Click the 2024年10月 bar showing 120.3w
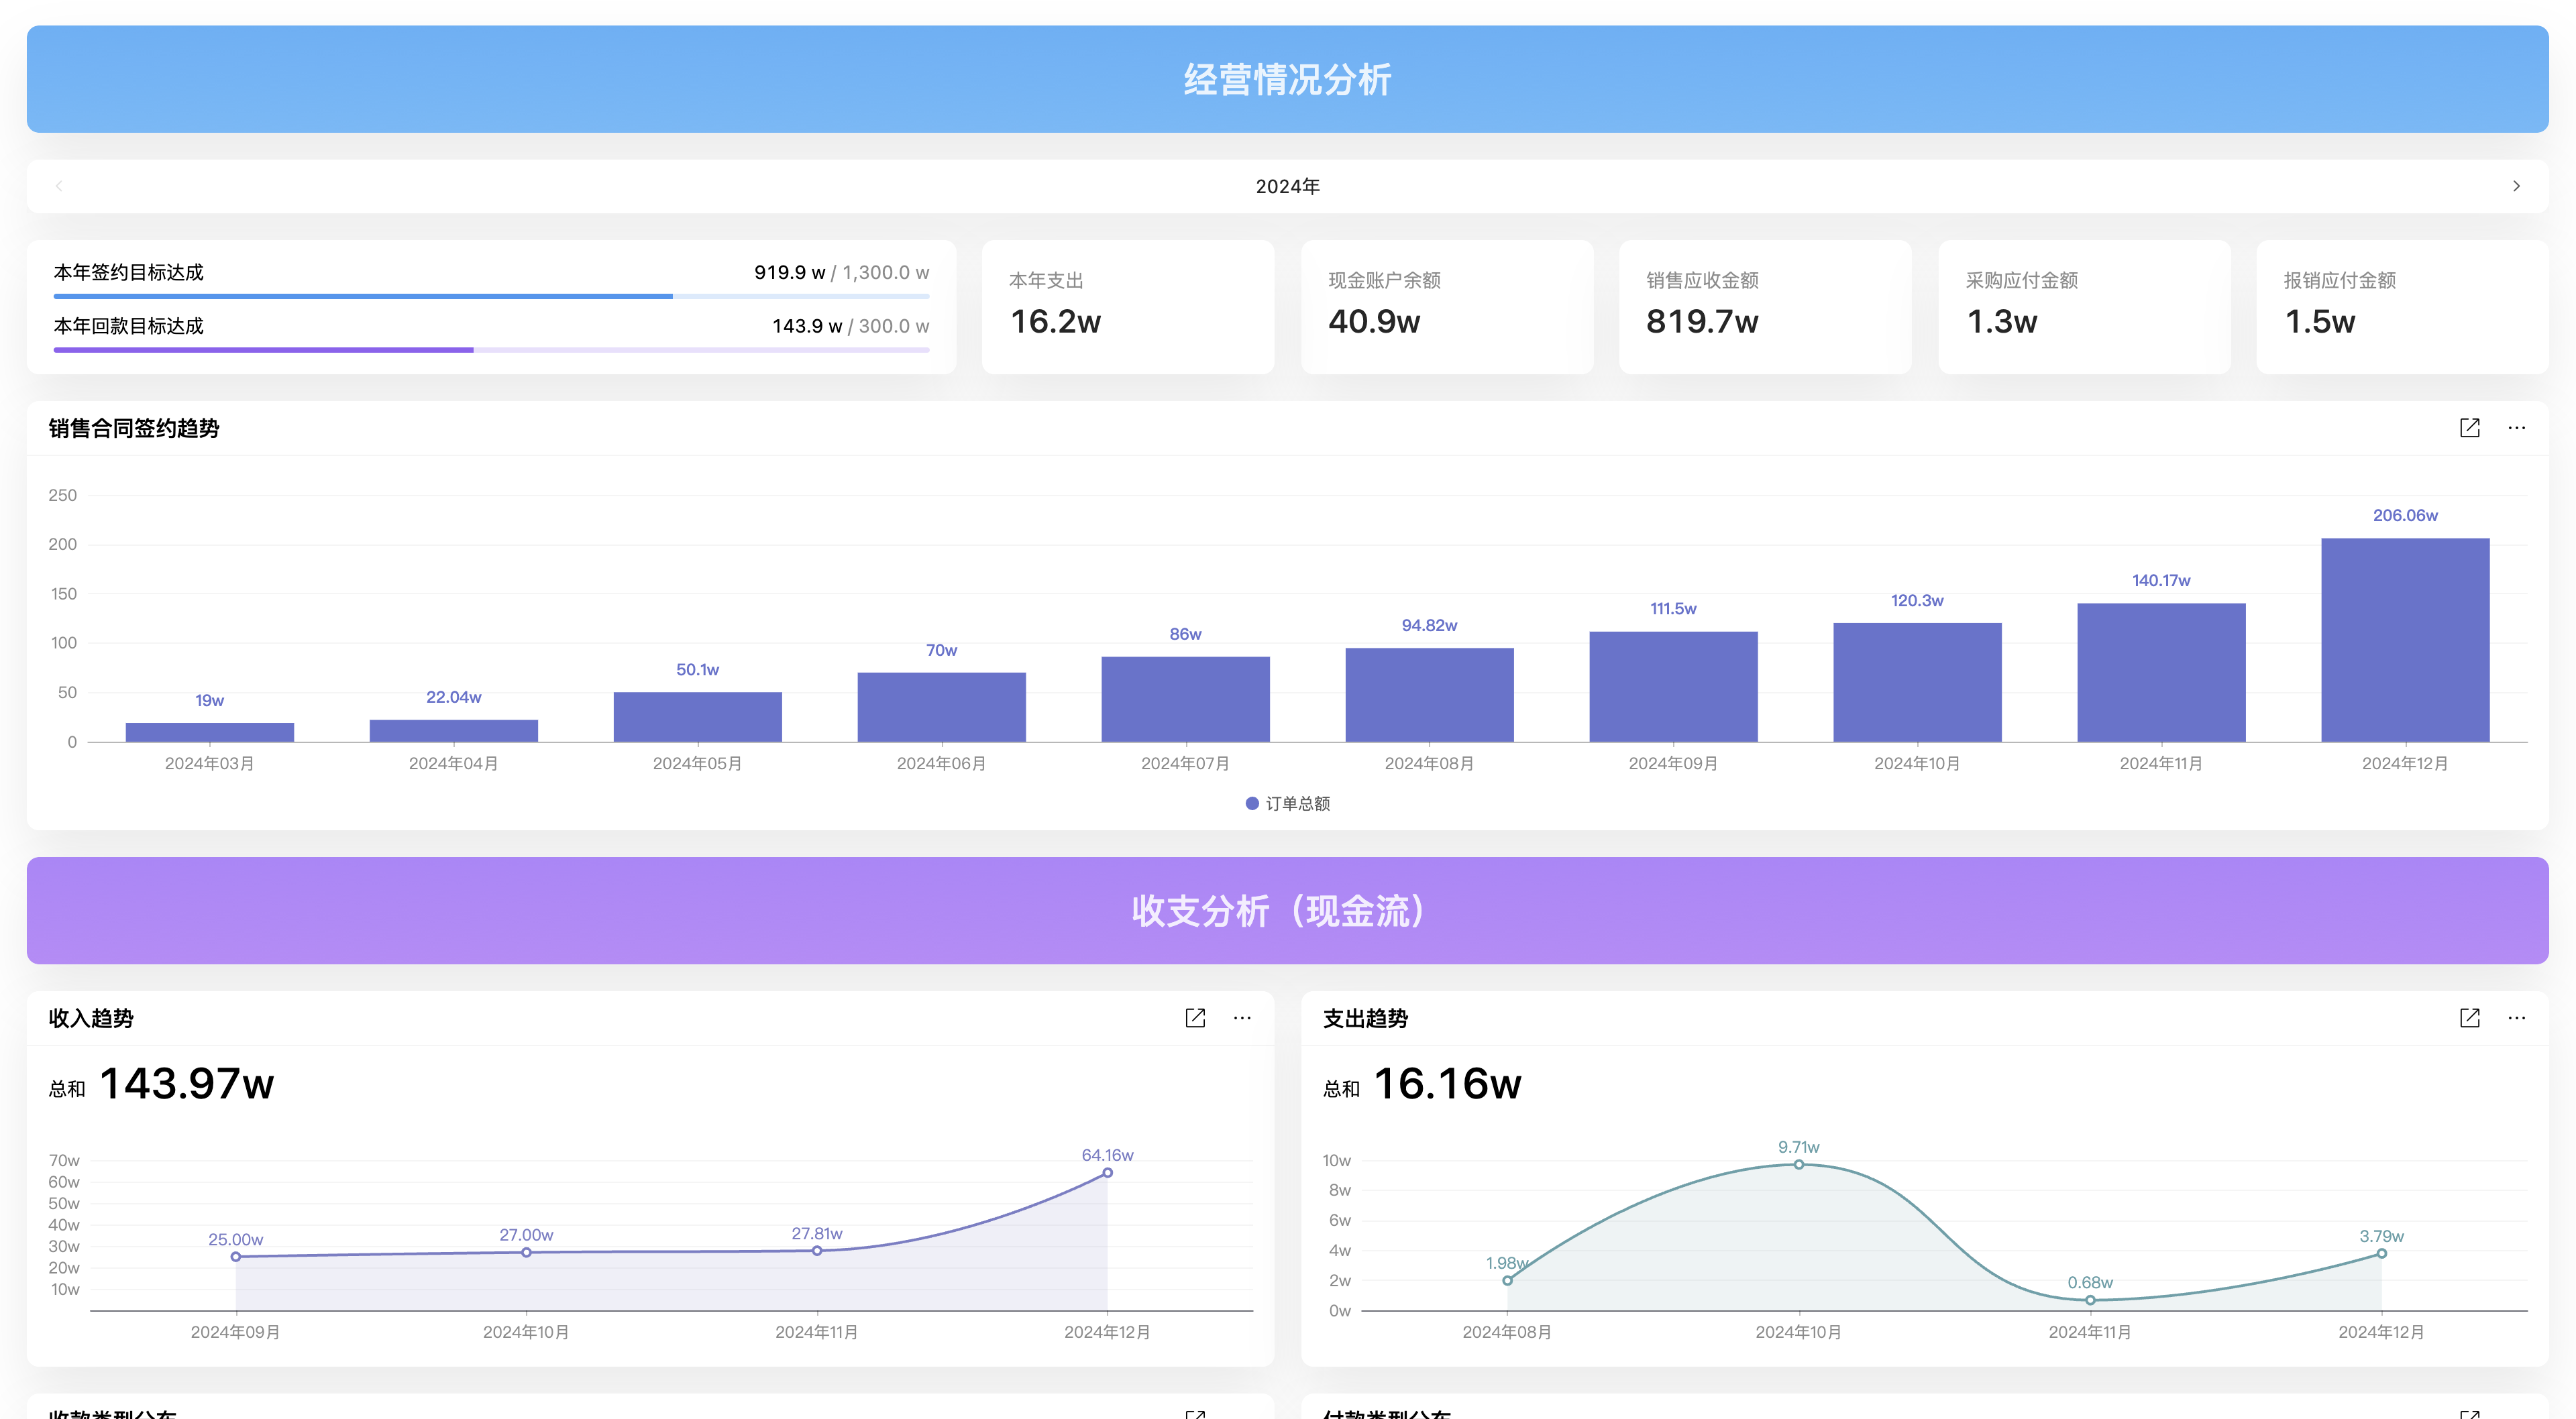 [1917, 682]
